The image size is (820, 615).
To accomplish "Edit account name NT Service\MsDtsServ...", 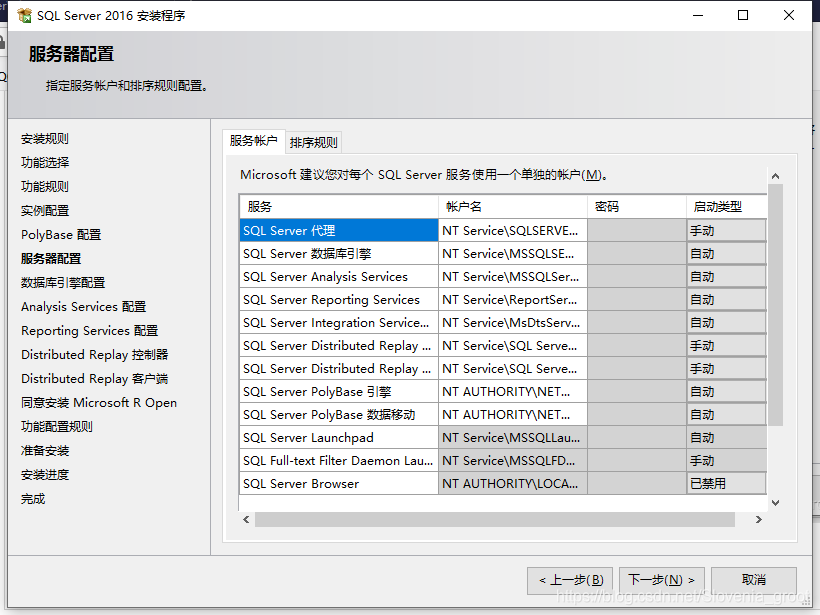I will pyautogui.click(x=512, y=323).
